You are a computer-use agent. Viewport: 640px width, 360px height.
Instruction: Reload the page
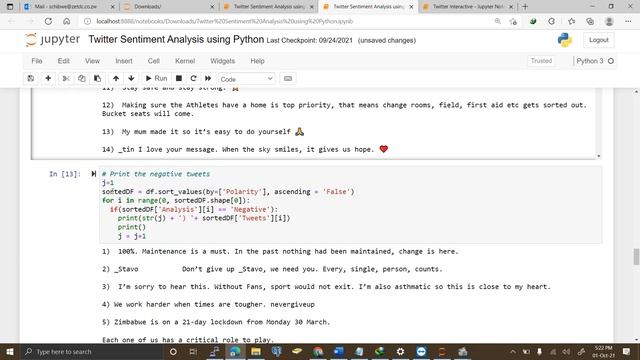click(48, 21)
